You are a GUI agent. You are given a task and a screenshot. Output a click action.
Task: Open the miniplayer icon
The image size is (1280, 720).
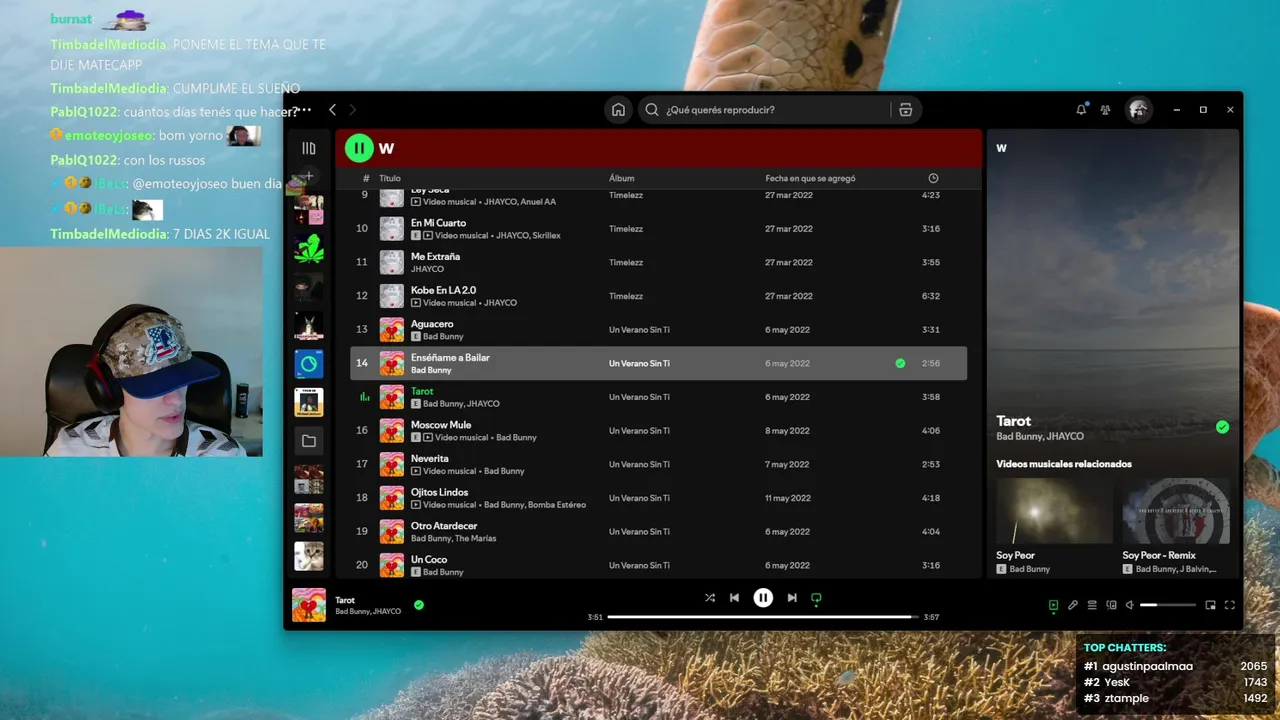coord(1210,605)
